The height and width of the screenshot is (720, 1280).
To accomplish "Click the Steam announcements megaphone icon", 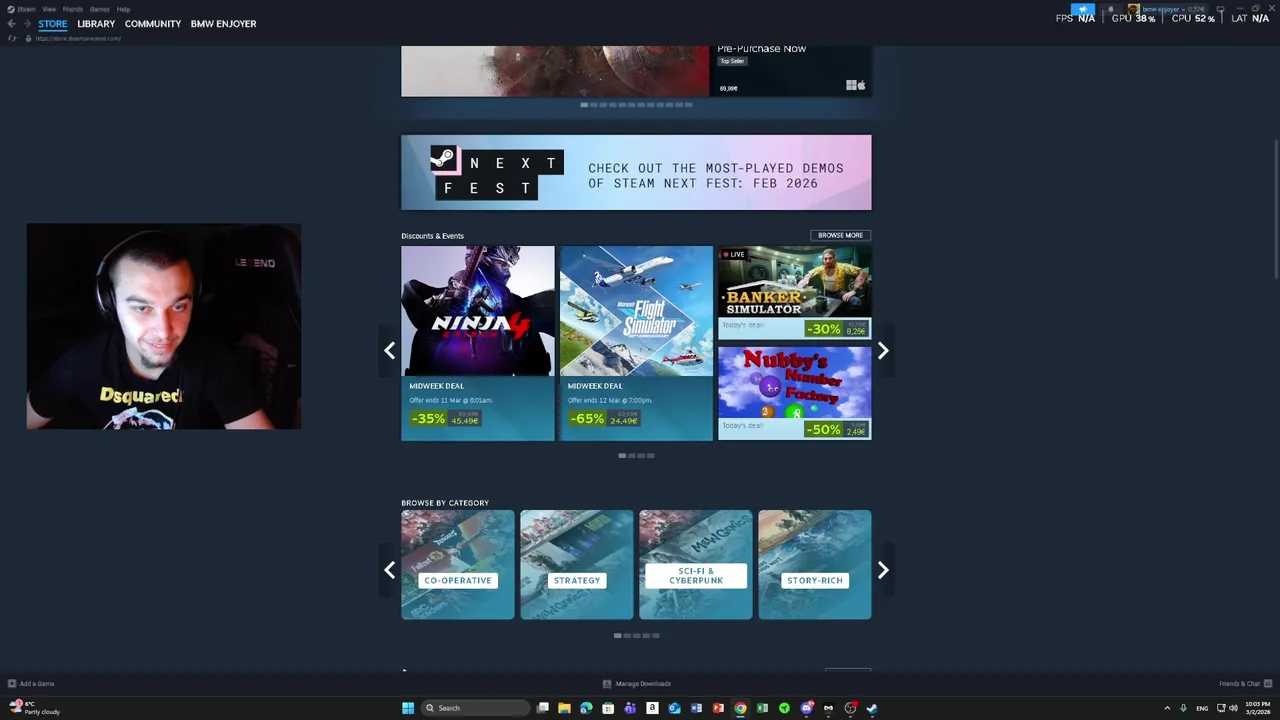I will pos(1083,9).
